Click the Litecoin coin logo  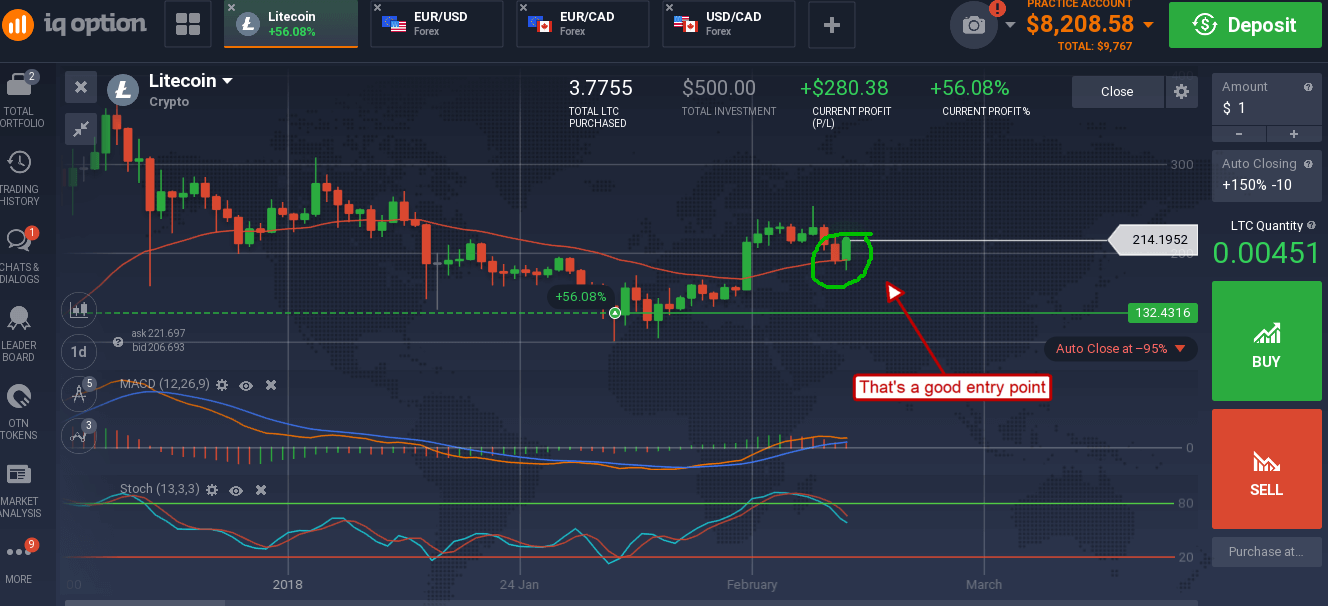pos(123,90)
